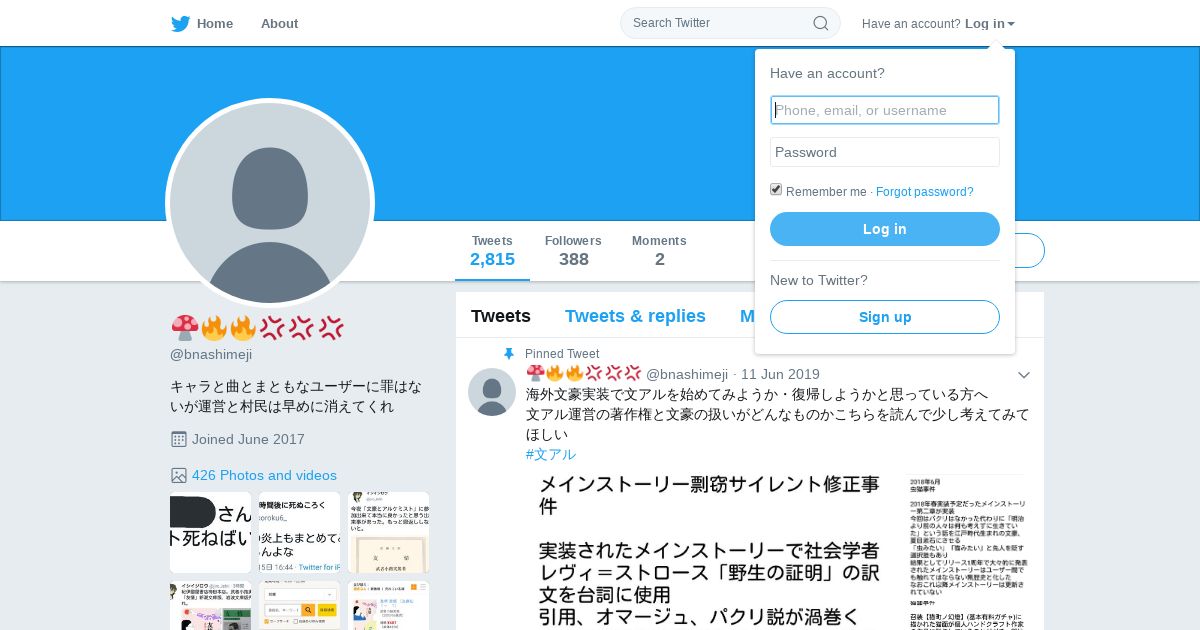Expand the pinned tweet options chevron

[x=1024, y=375]
